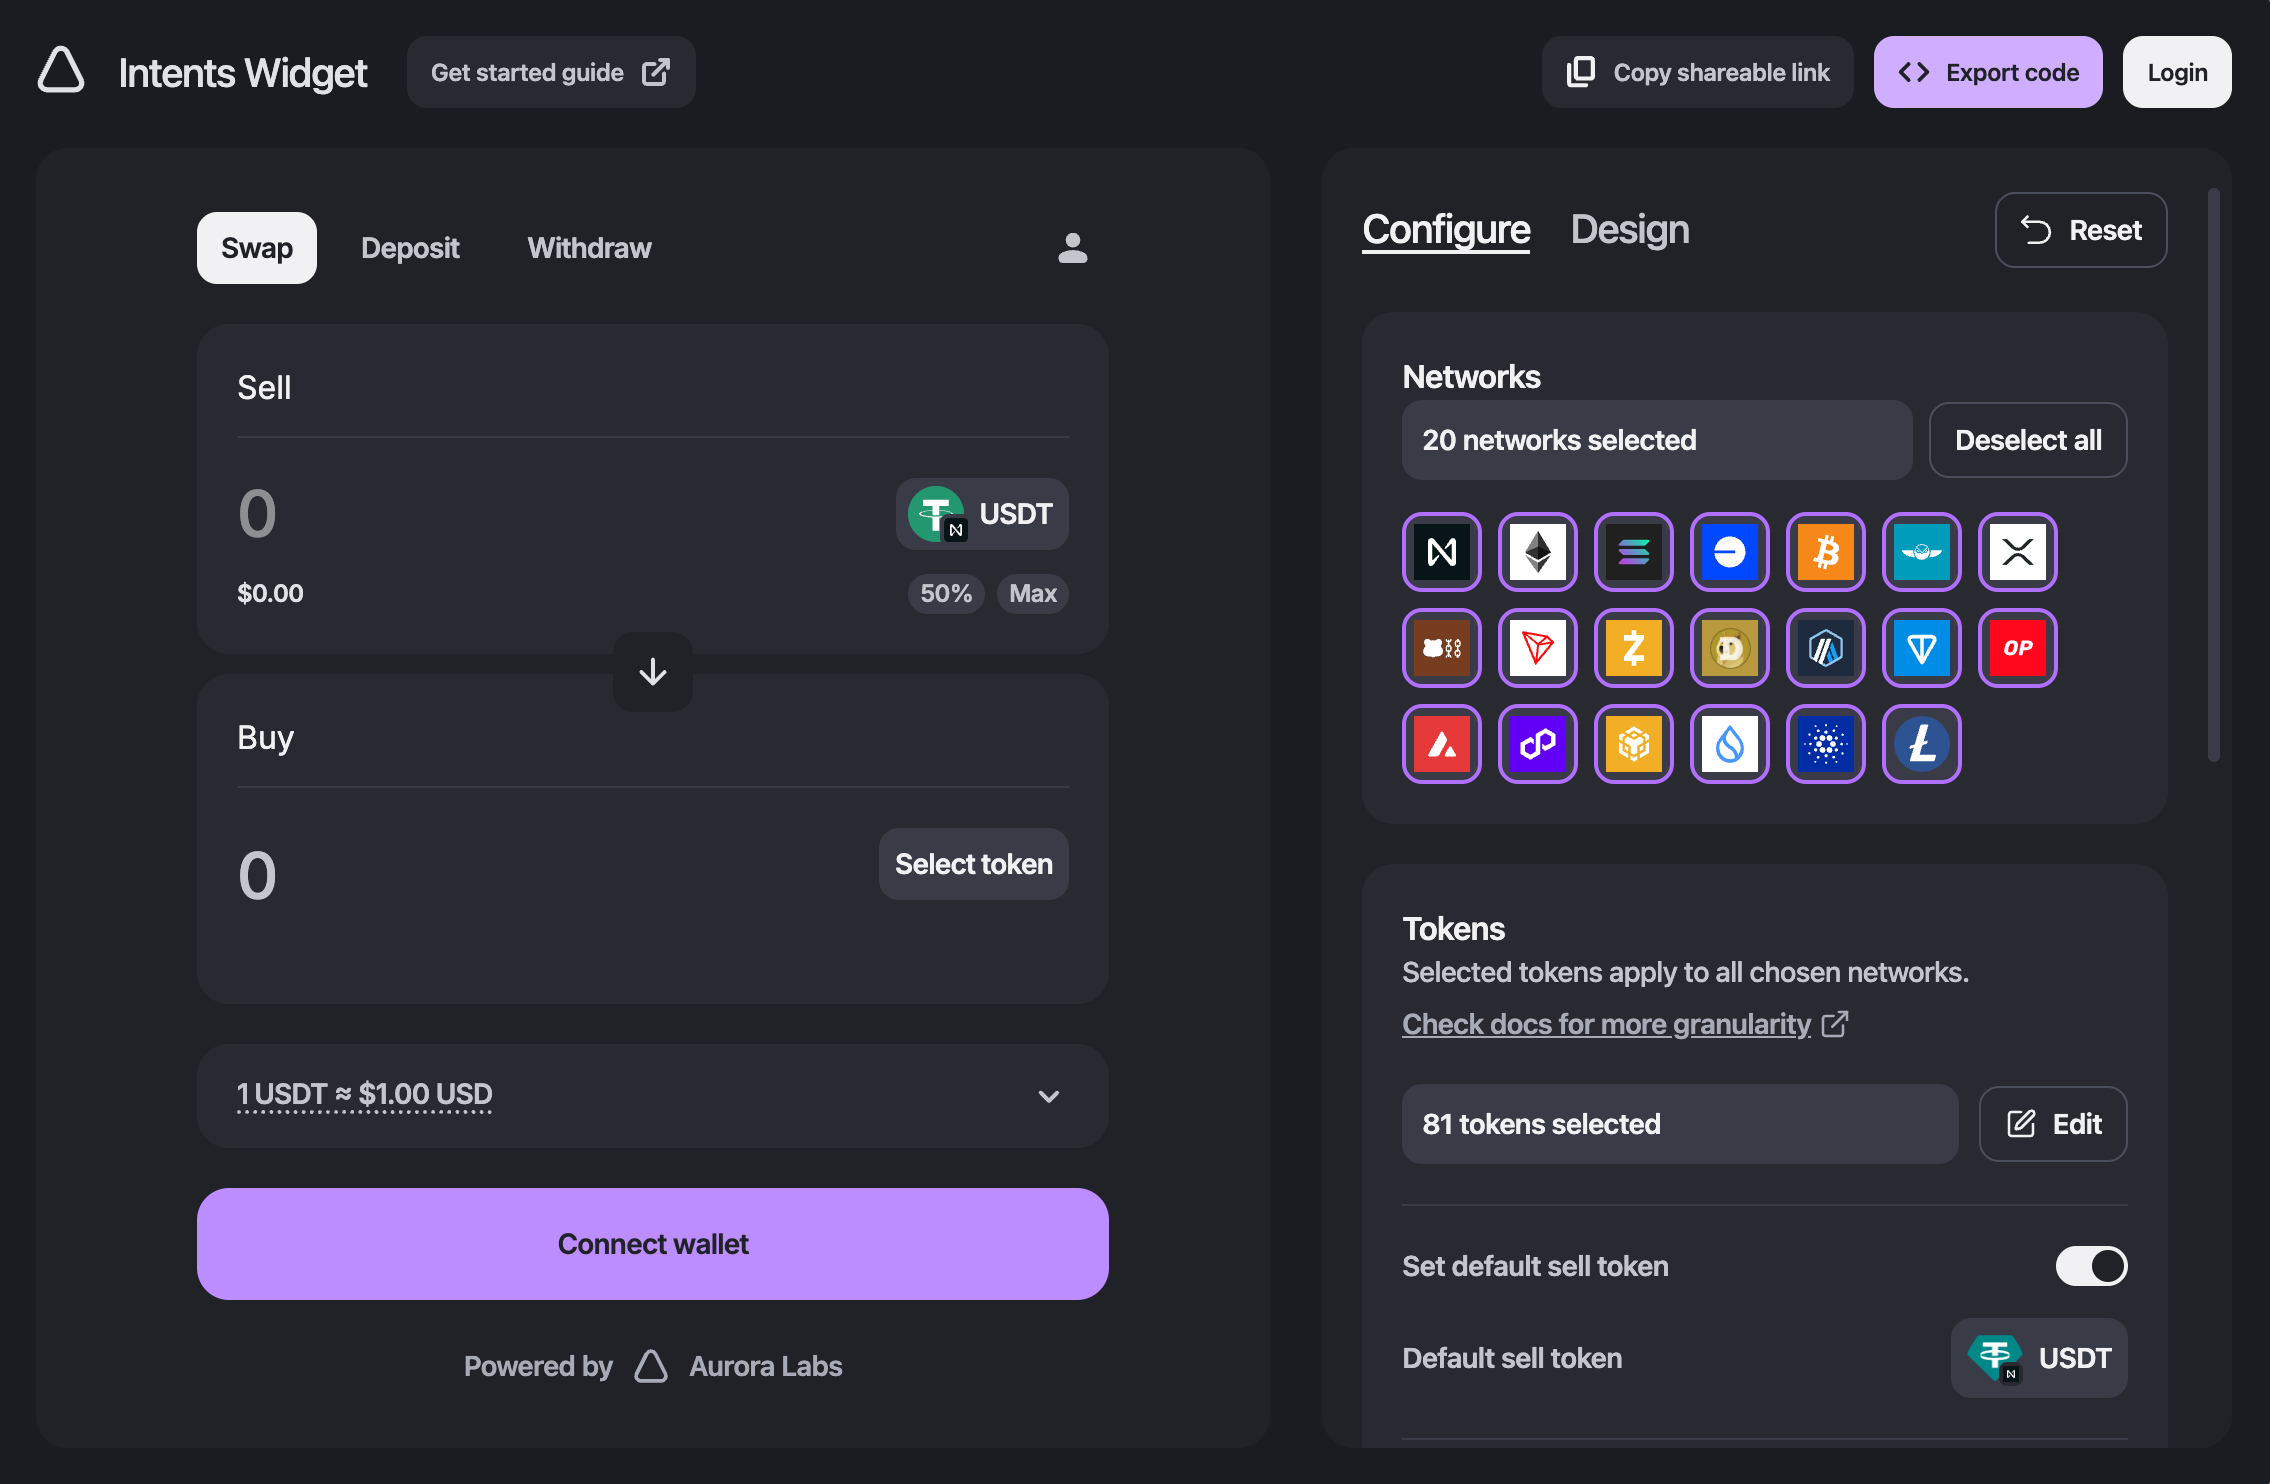Image resolution: width=2270 pixels, height=1484 pixels.
Task: Open the 20 networks selected field
Action: [1657, 440]
